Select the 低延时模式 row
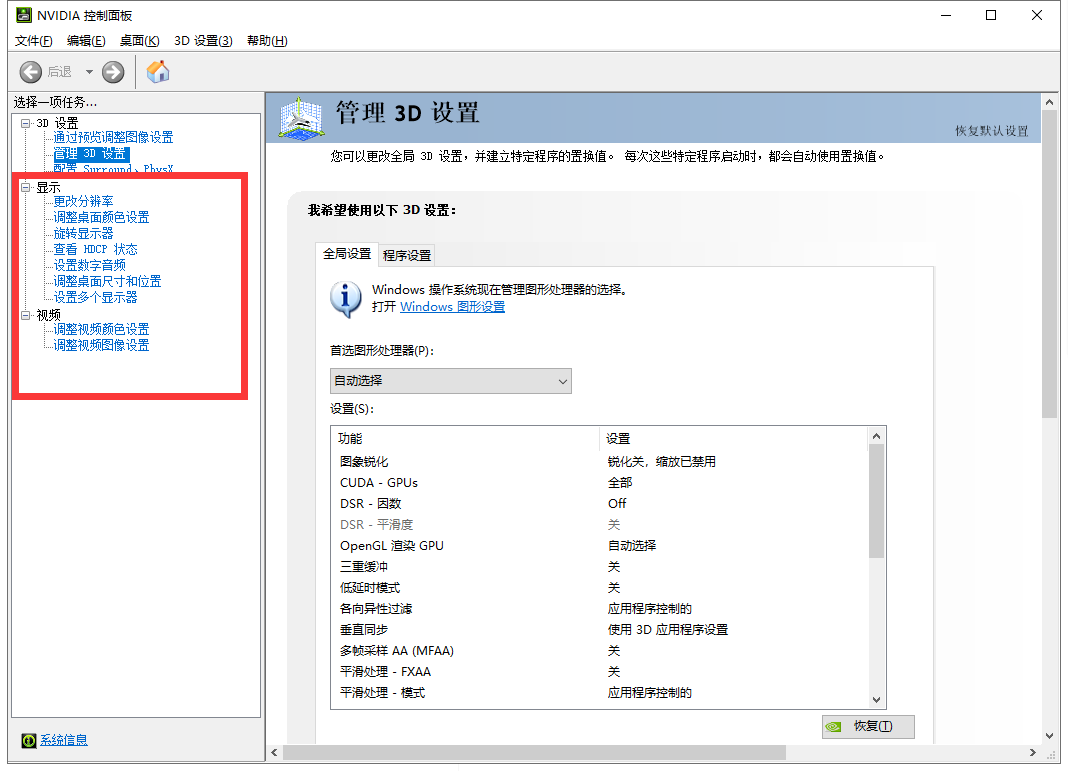 (x=599, y=588)
